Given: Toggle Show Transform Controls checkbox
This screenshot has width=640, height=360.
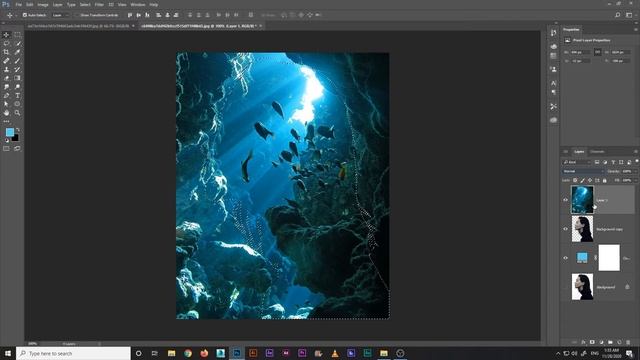Looking at the screenshot, I should click(x=77, y=15).
